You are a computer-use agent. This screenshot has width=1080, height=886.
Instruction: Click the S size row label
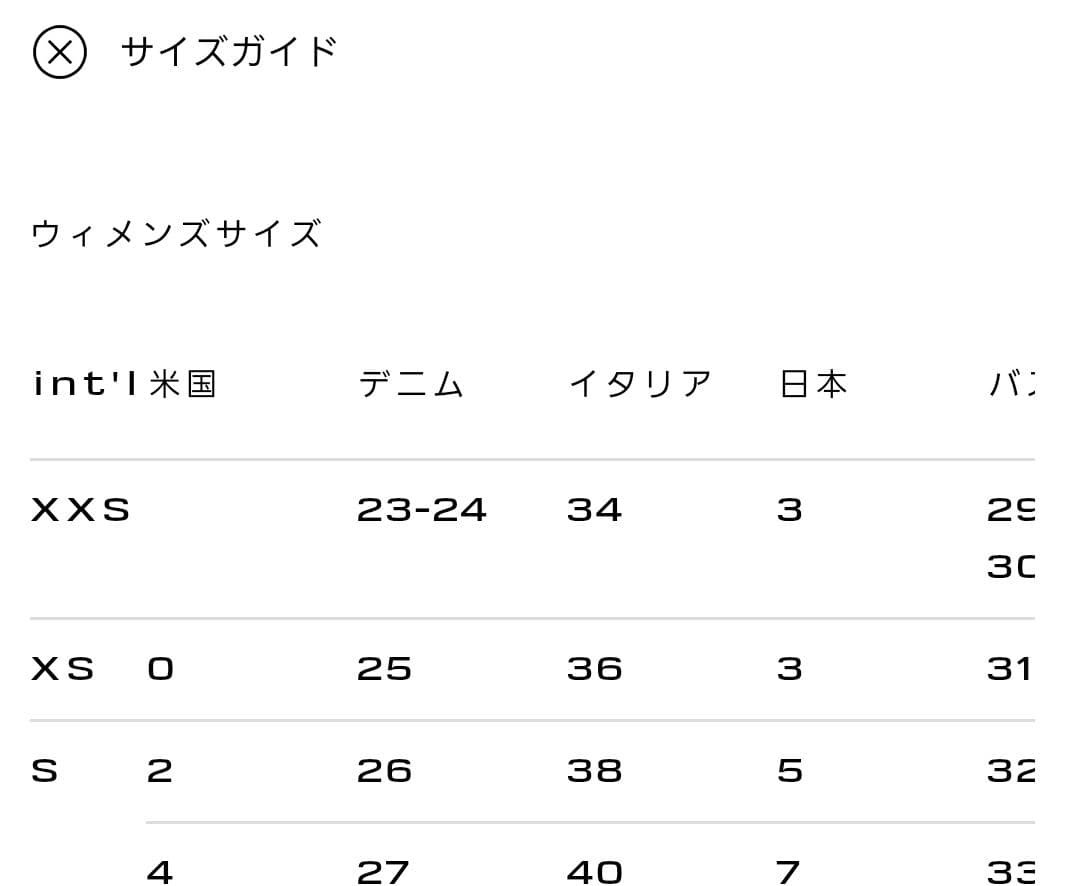tap(45, 771)
